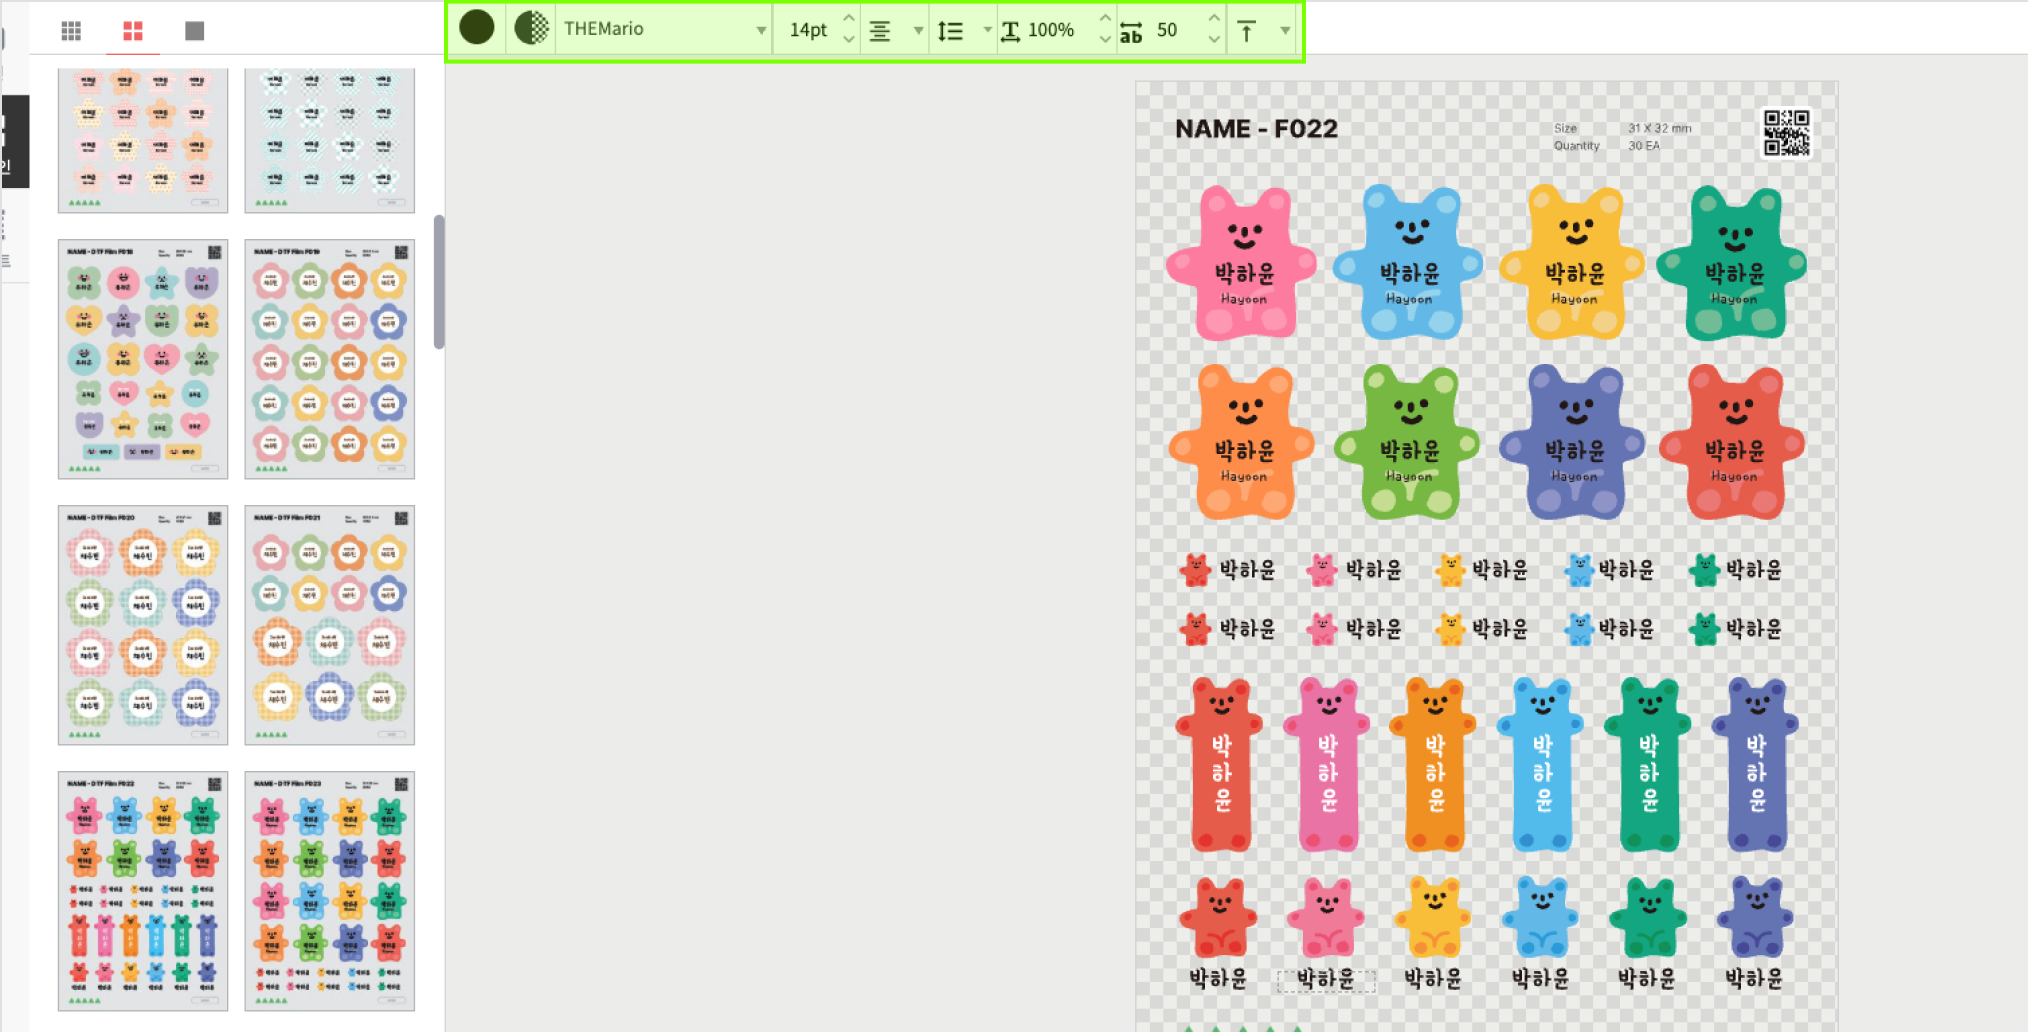This screenshot has height=1032, width=2028.
Task: Click the NAME - F022 title text
Action: pyautogui.click(x=1256, y=129)
